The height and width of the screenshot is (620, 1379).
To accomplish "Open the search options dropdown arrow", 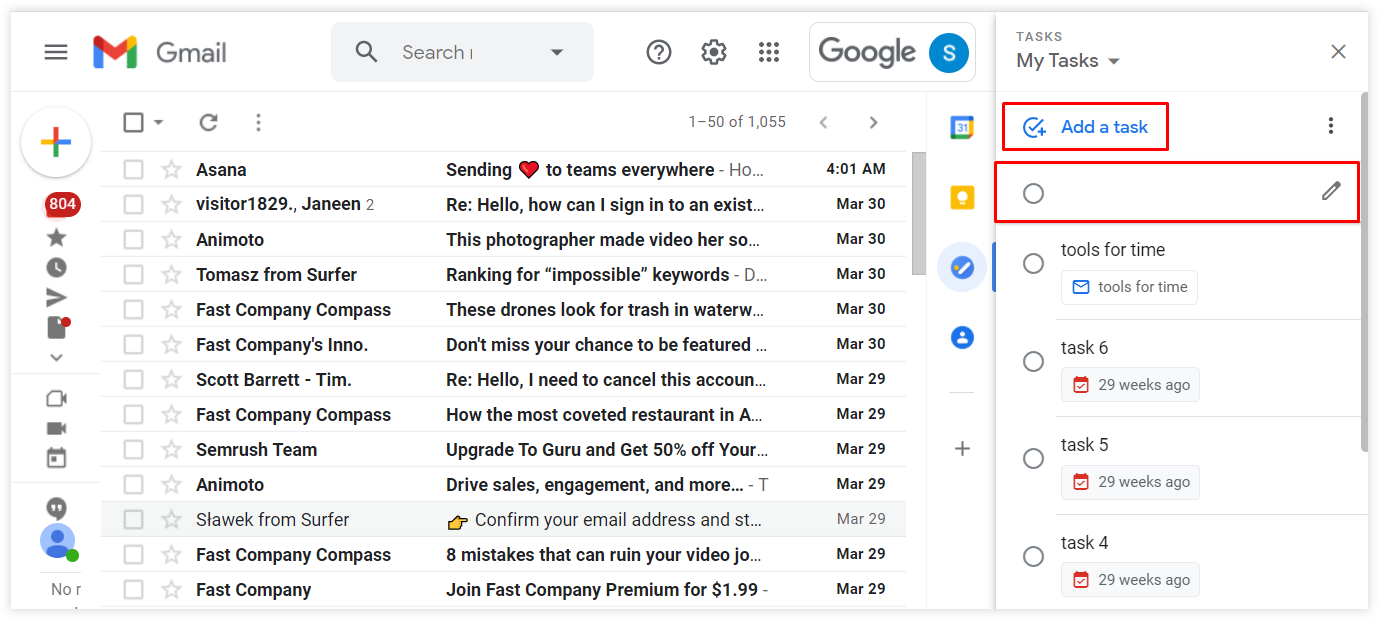I will point(557,51).
